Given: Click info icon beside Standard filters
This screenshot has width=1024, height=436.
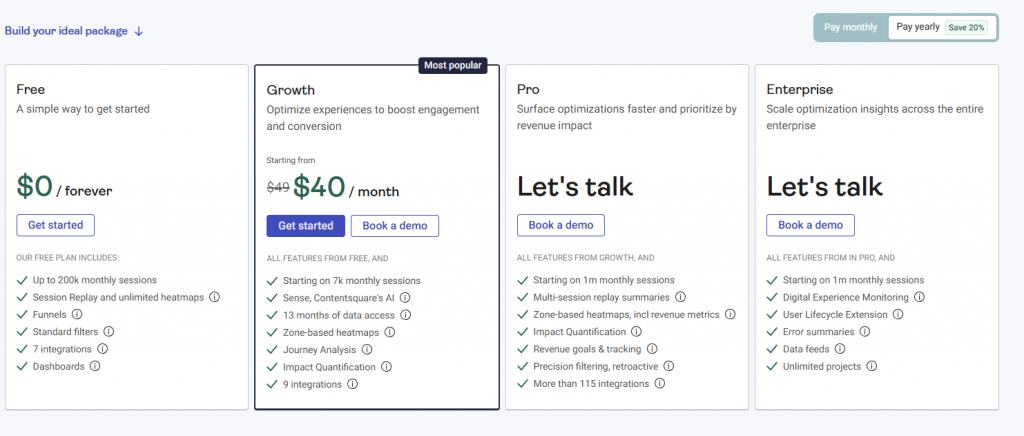Looking at the screenshot, I should coord(109,331).
